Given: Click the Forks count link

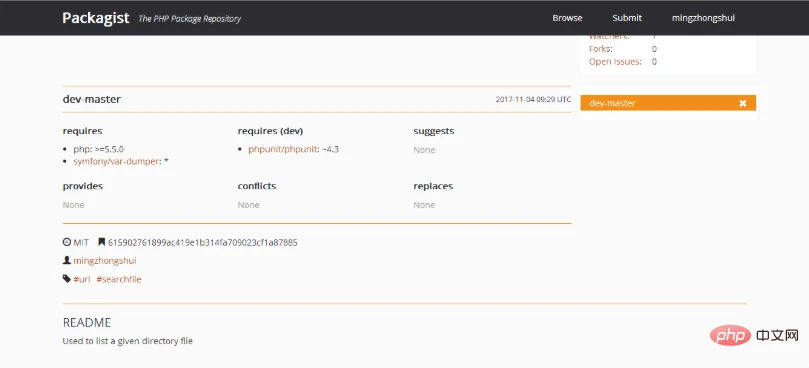Looking at the screenshot, I should (x=601, y=49).
